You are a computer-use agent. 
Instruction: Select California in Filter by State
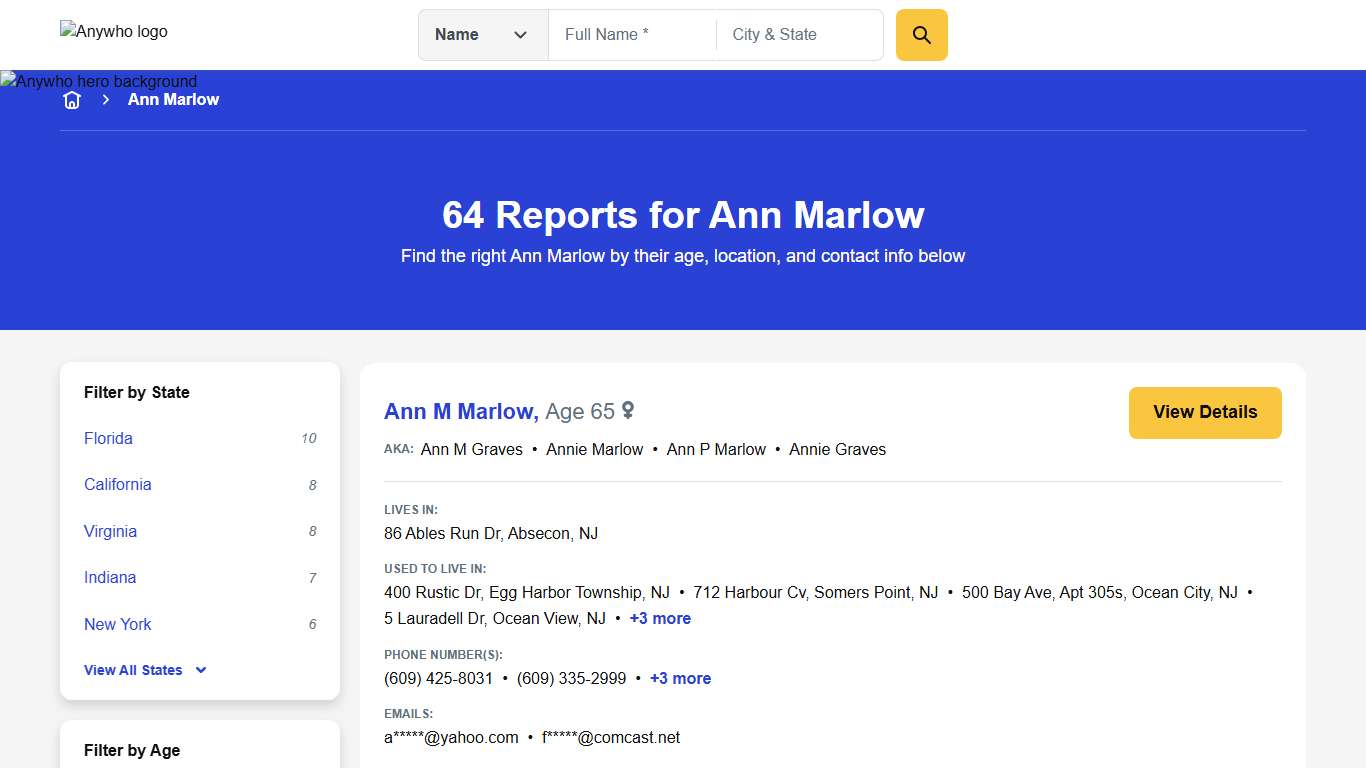pyautogui.click(x=117, y=484)
